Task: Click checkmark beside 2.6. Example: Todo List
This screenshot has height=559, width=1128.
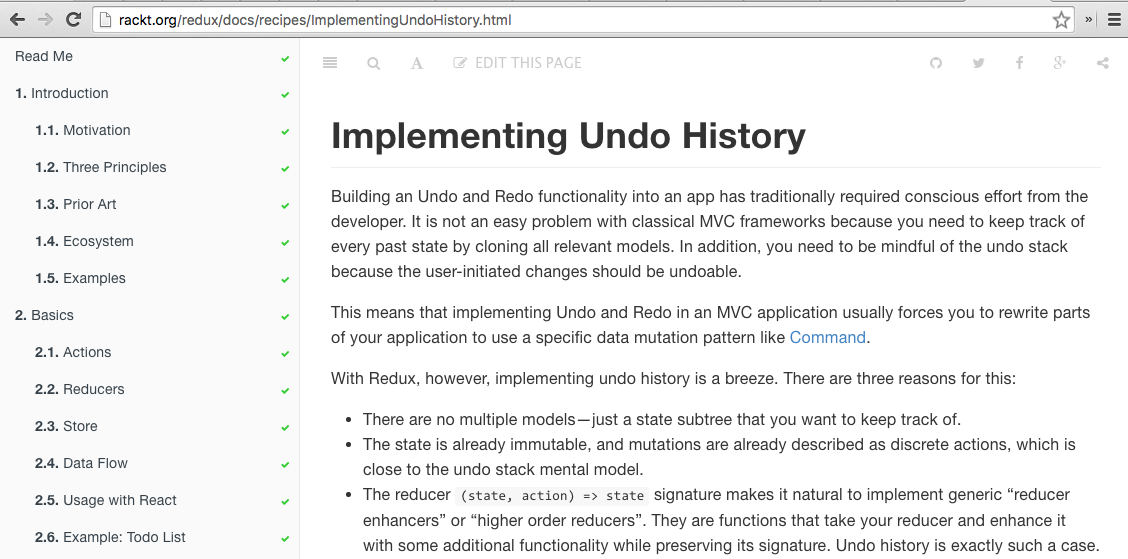Action: [x=286, y=540]
